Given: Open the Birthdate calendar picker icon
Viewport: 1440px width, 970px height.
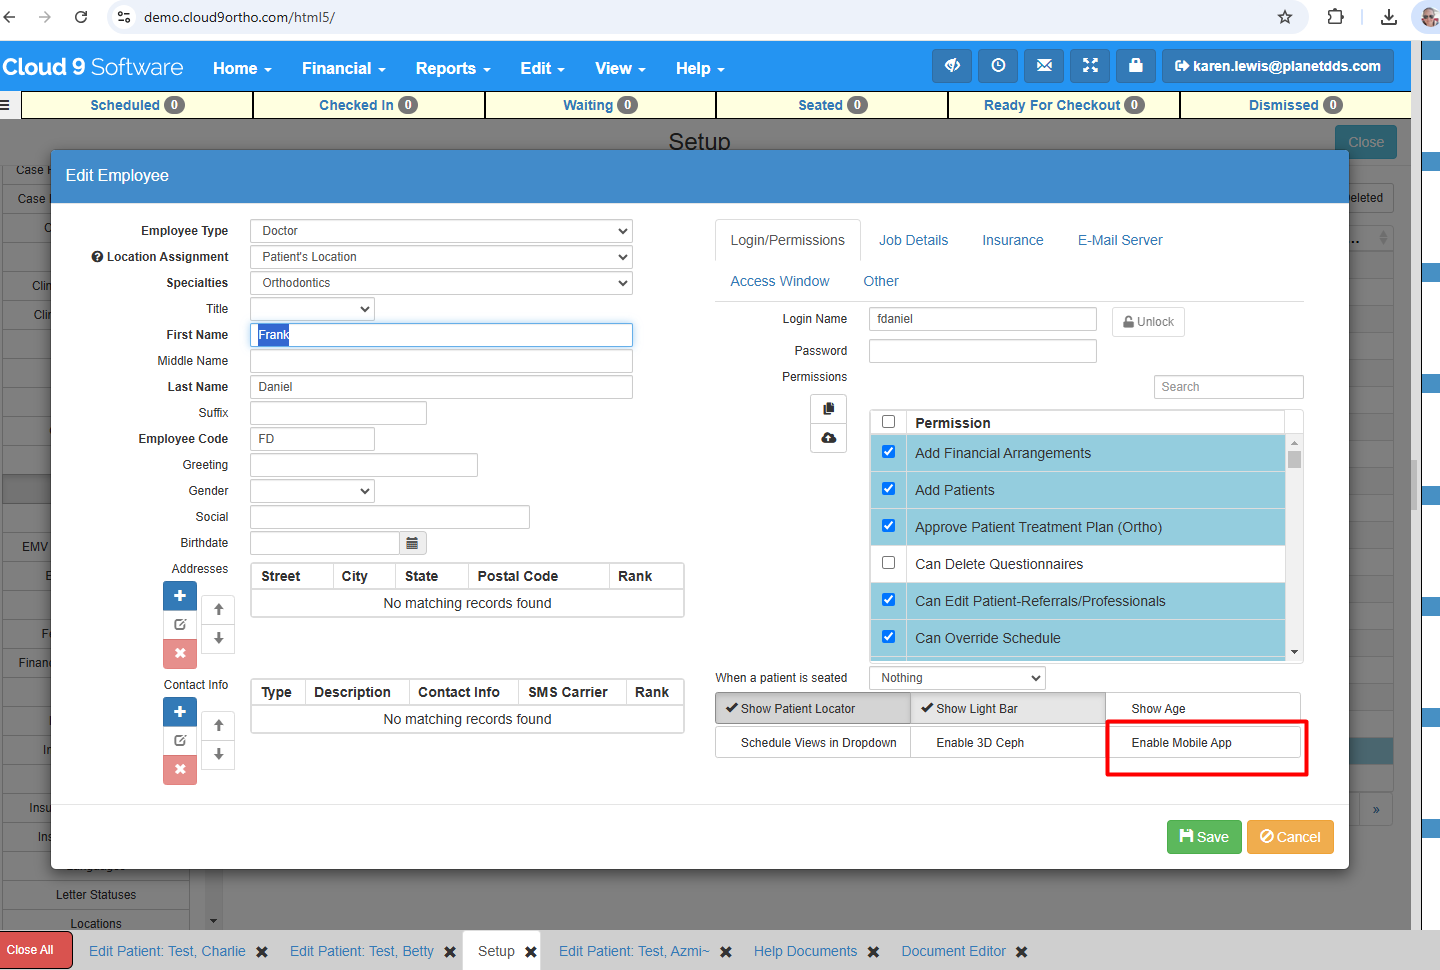Looking at the screenshot, I should [x=412, y=543].
